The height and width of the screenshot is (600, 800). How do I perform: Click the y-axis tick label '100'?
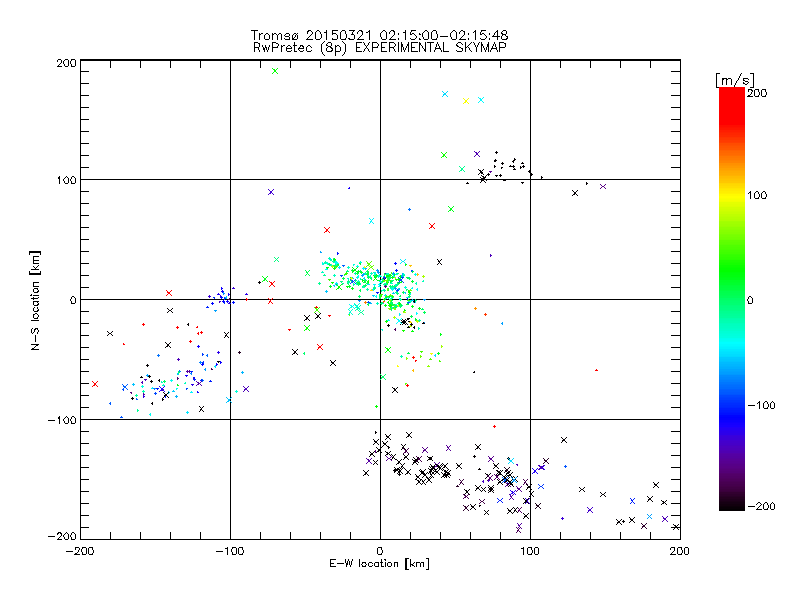coord(66,180)
